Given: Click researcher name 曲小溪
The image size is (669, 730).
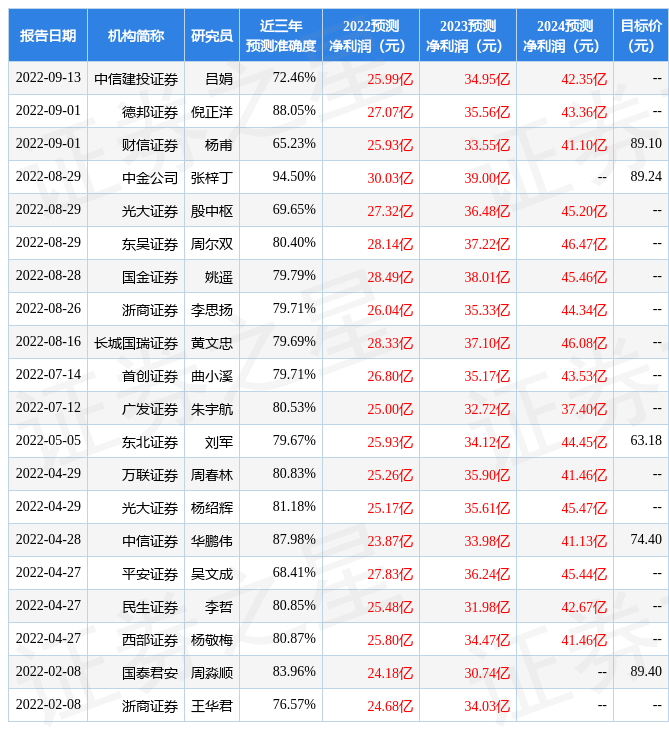Looking at the screenshot, I should point(212,376).
